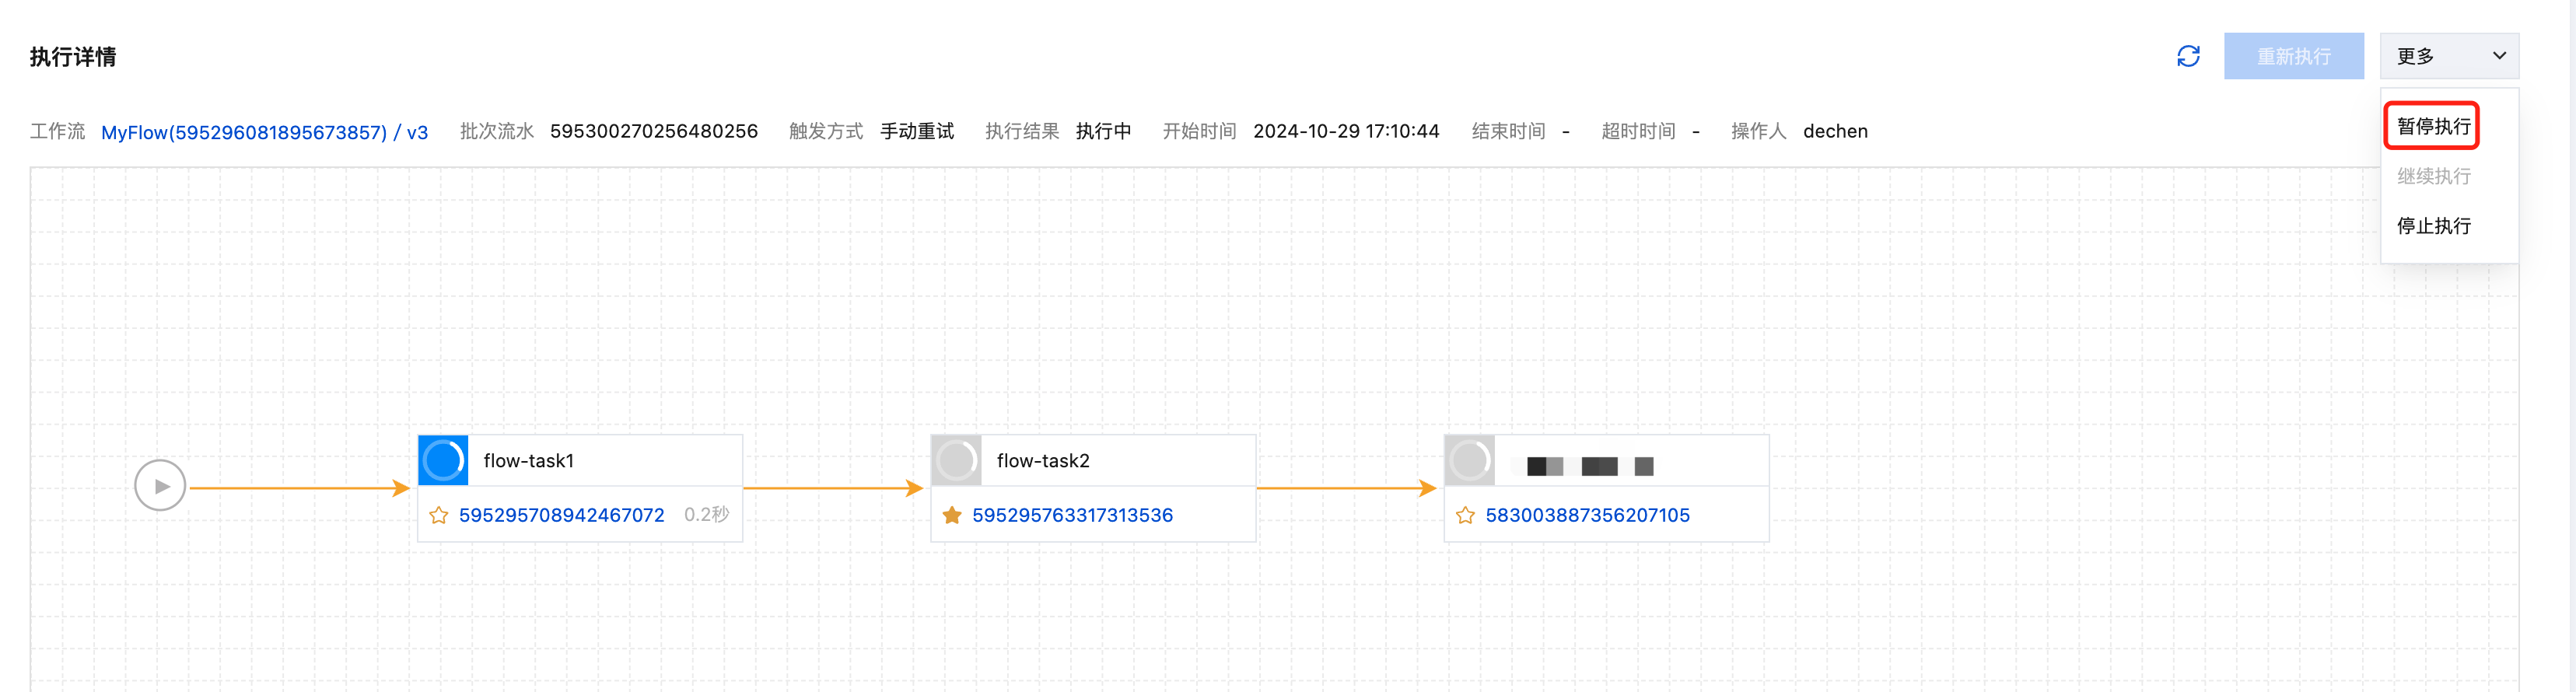Open the 更多 dropdown

pos(2449,56)
